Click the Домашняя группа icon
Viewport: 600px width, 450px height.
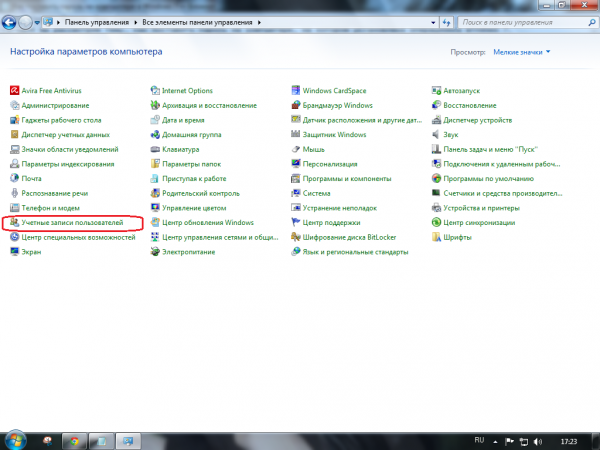[x=155, y=135]
